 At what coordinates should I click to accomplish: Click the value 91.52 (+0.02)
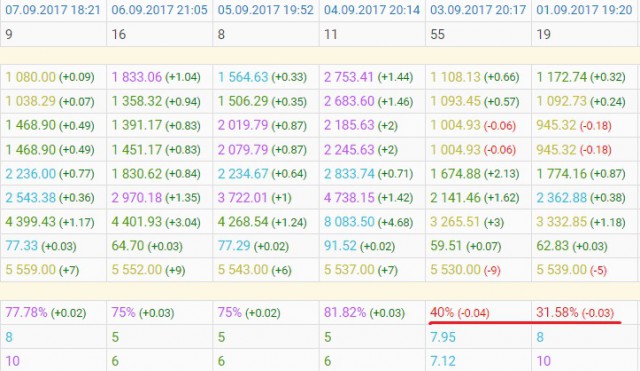(x=360, y=246)
